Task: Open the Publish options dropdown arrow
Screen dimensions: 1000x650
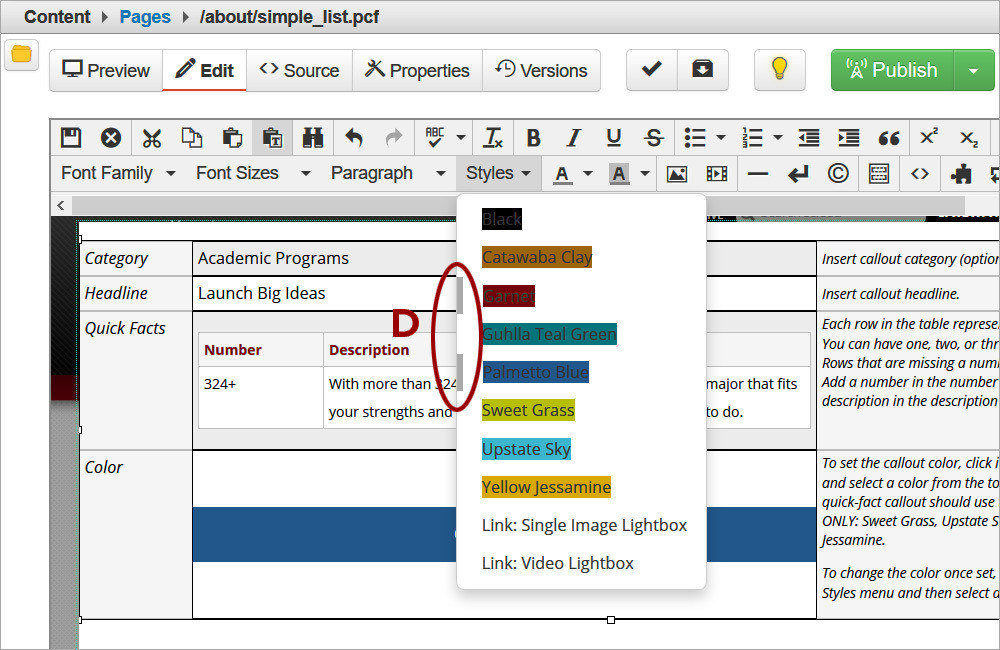Action: pyautogui.click(x=974, y=70)
